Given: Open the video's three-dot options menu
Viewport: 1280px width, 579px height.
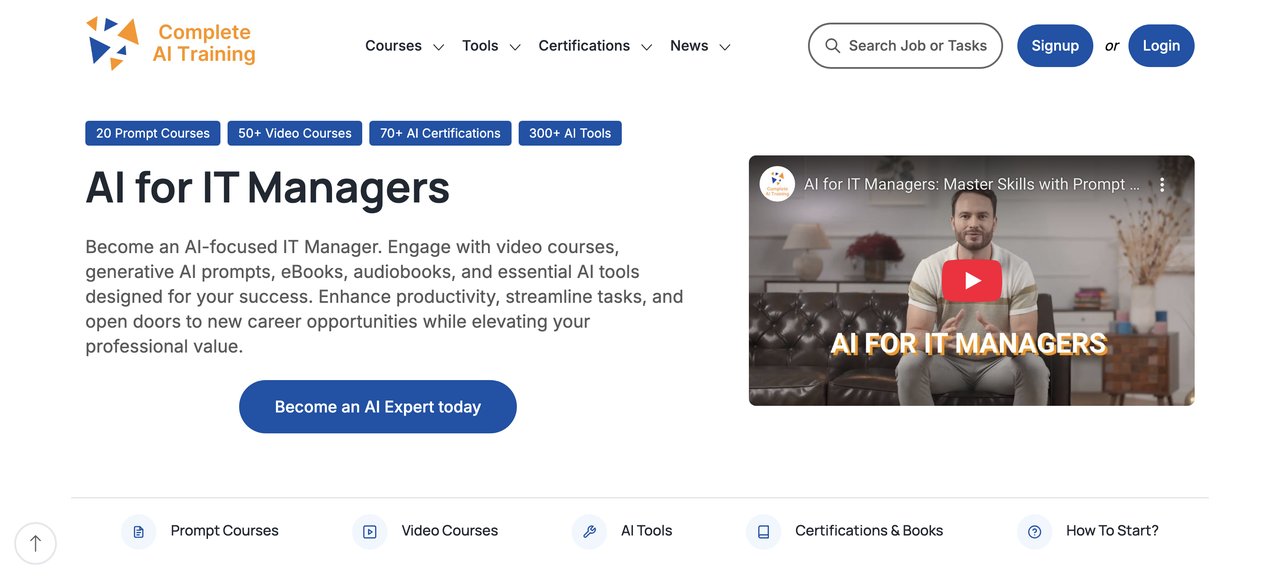Looking at the screenshot, I should [x=1162, y=184].
